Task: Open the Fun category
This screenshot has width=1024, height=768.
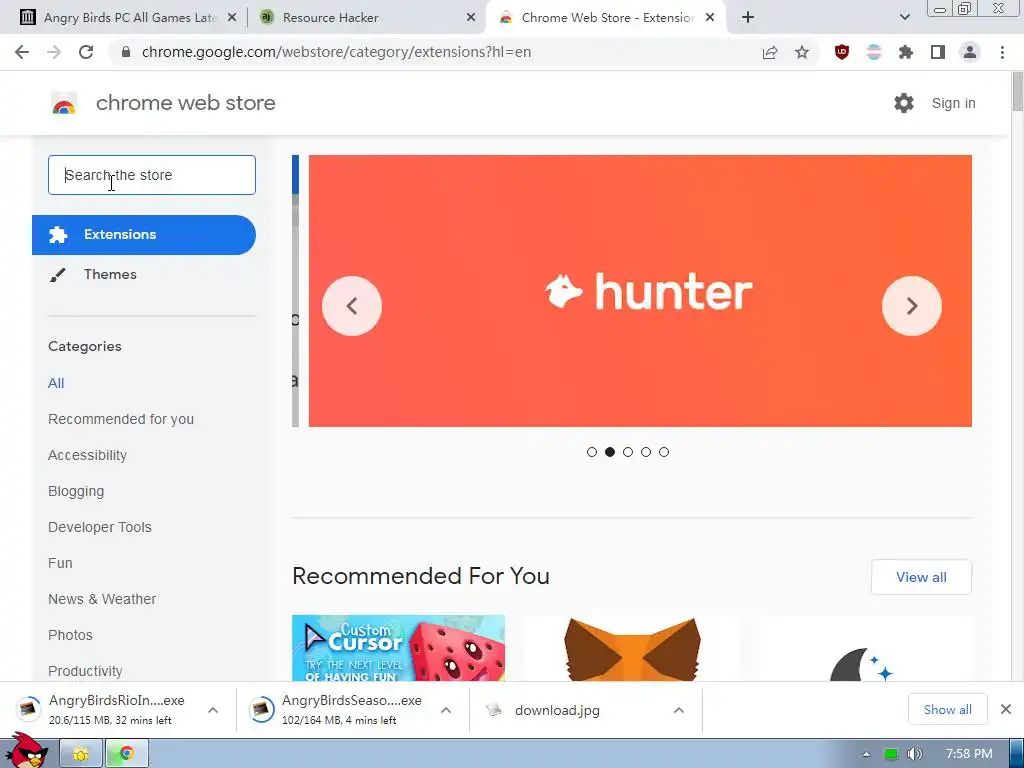Action: tap(60, 563)
